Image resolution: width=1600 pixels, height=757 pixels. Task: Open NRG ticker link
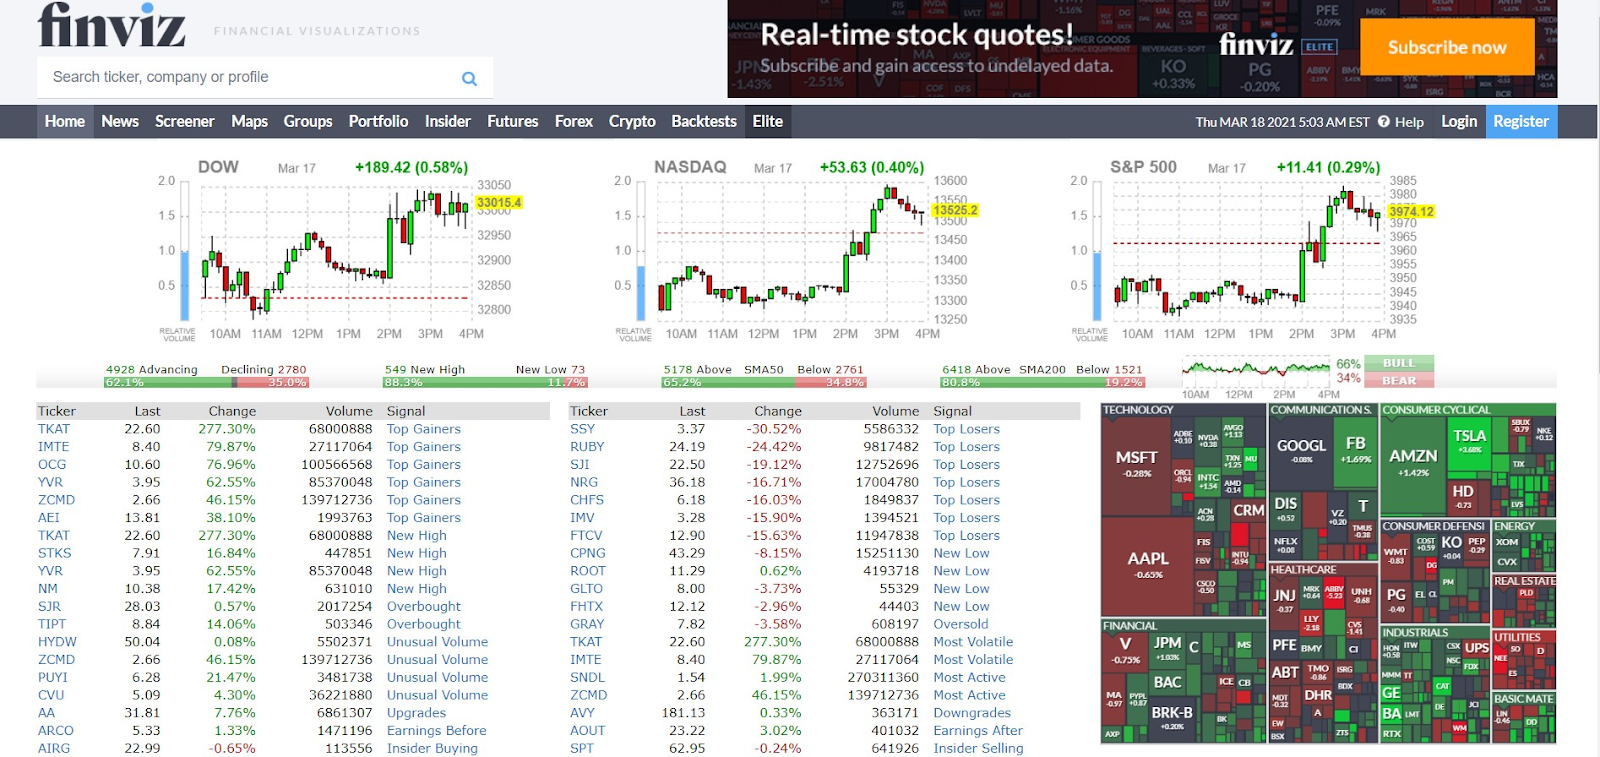coord(584,482)
